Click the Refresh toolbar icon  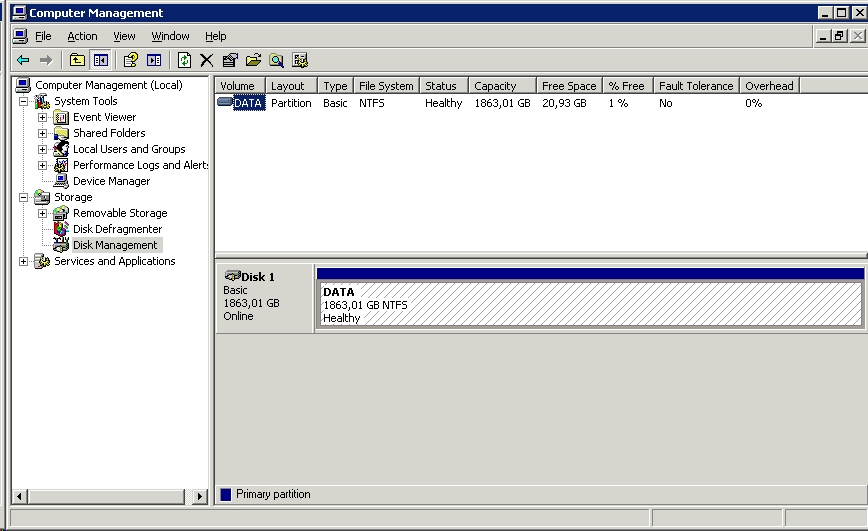coord(184,60)
